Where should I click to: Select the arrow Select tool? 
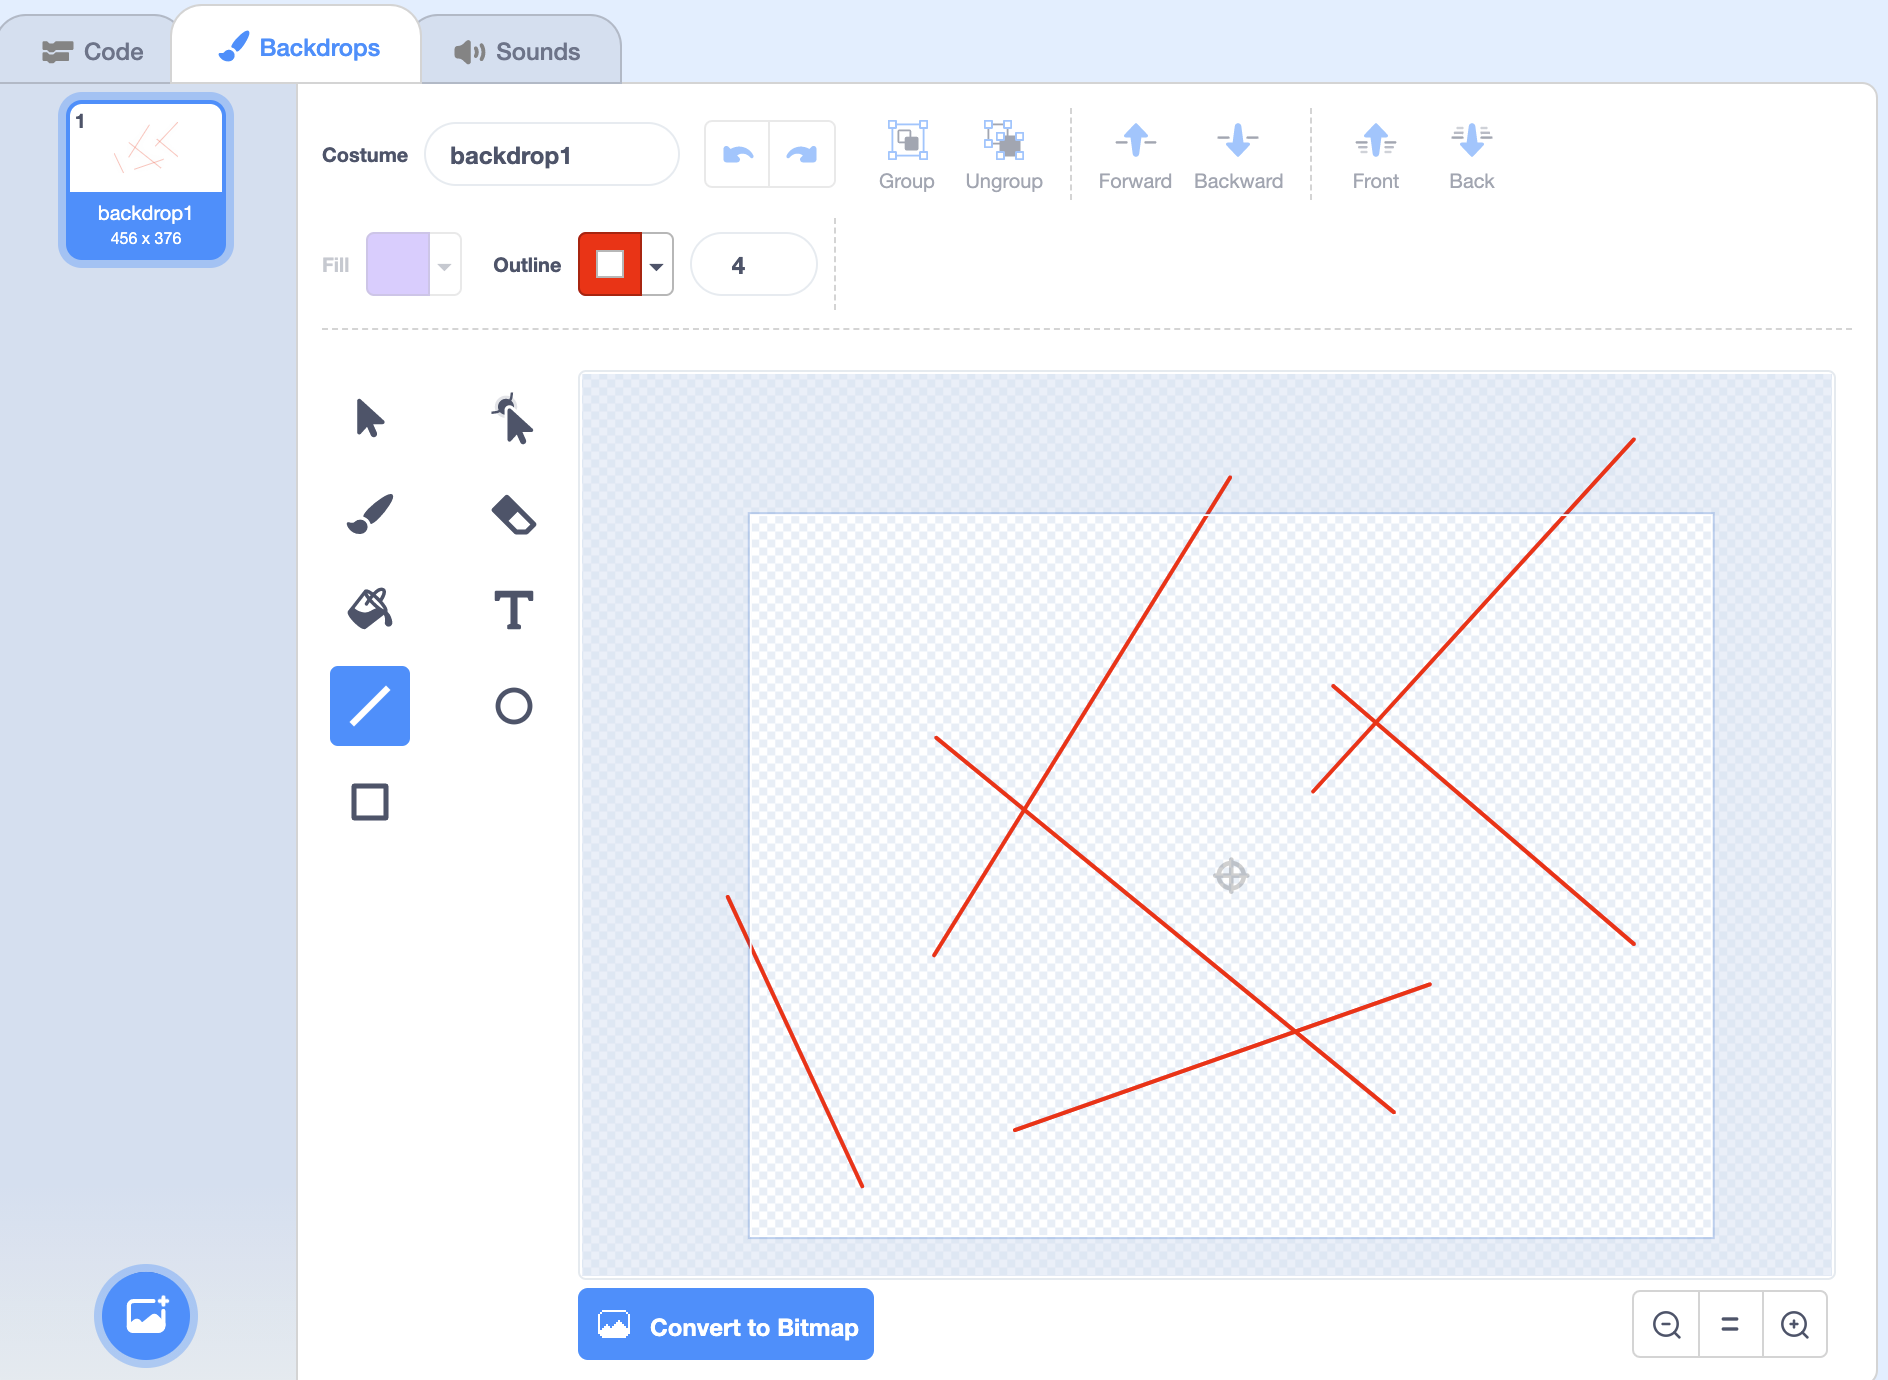[369, 418]
